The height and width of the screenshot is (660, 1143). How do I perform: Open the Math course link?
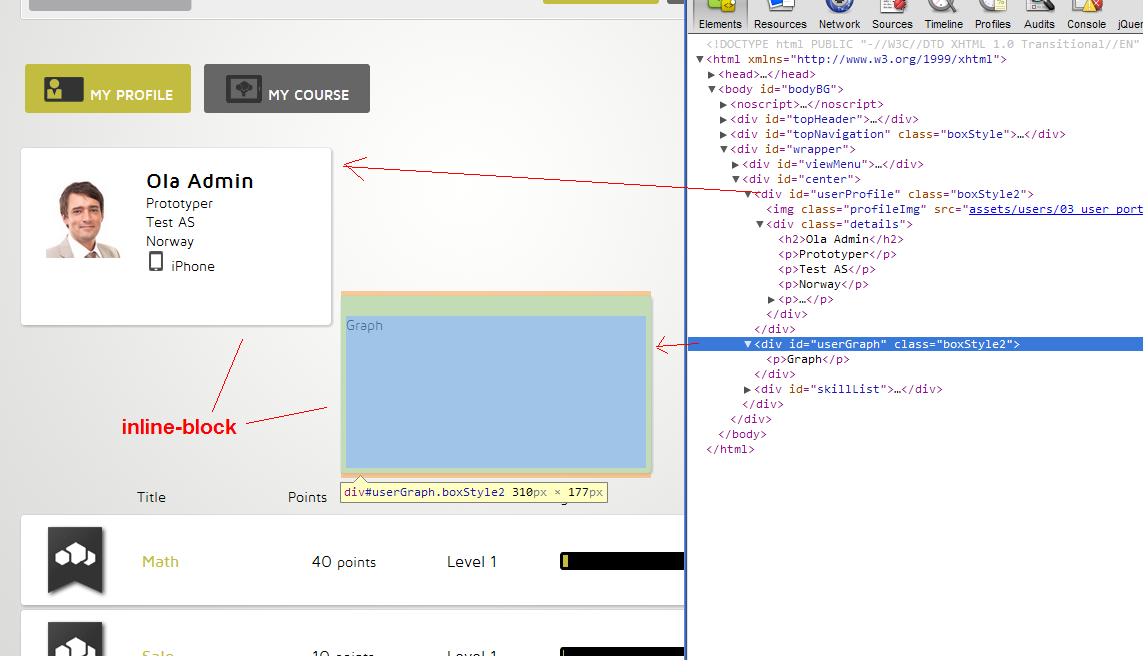pos(160,562)
